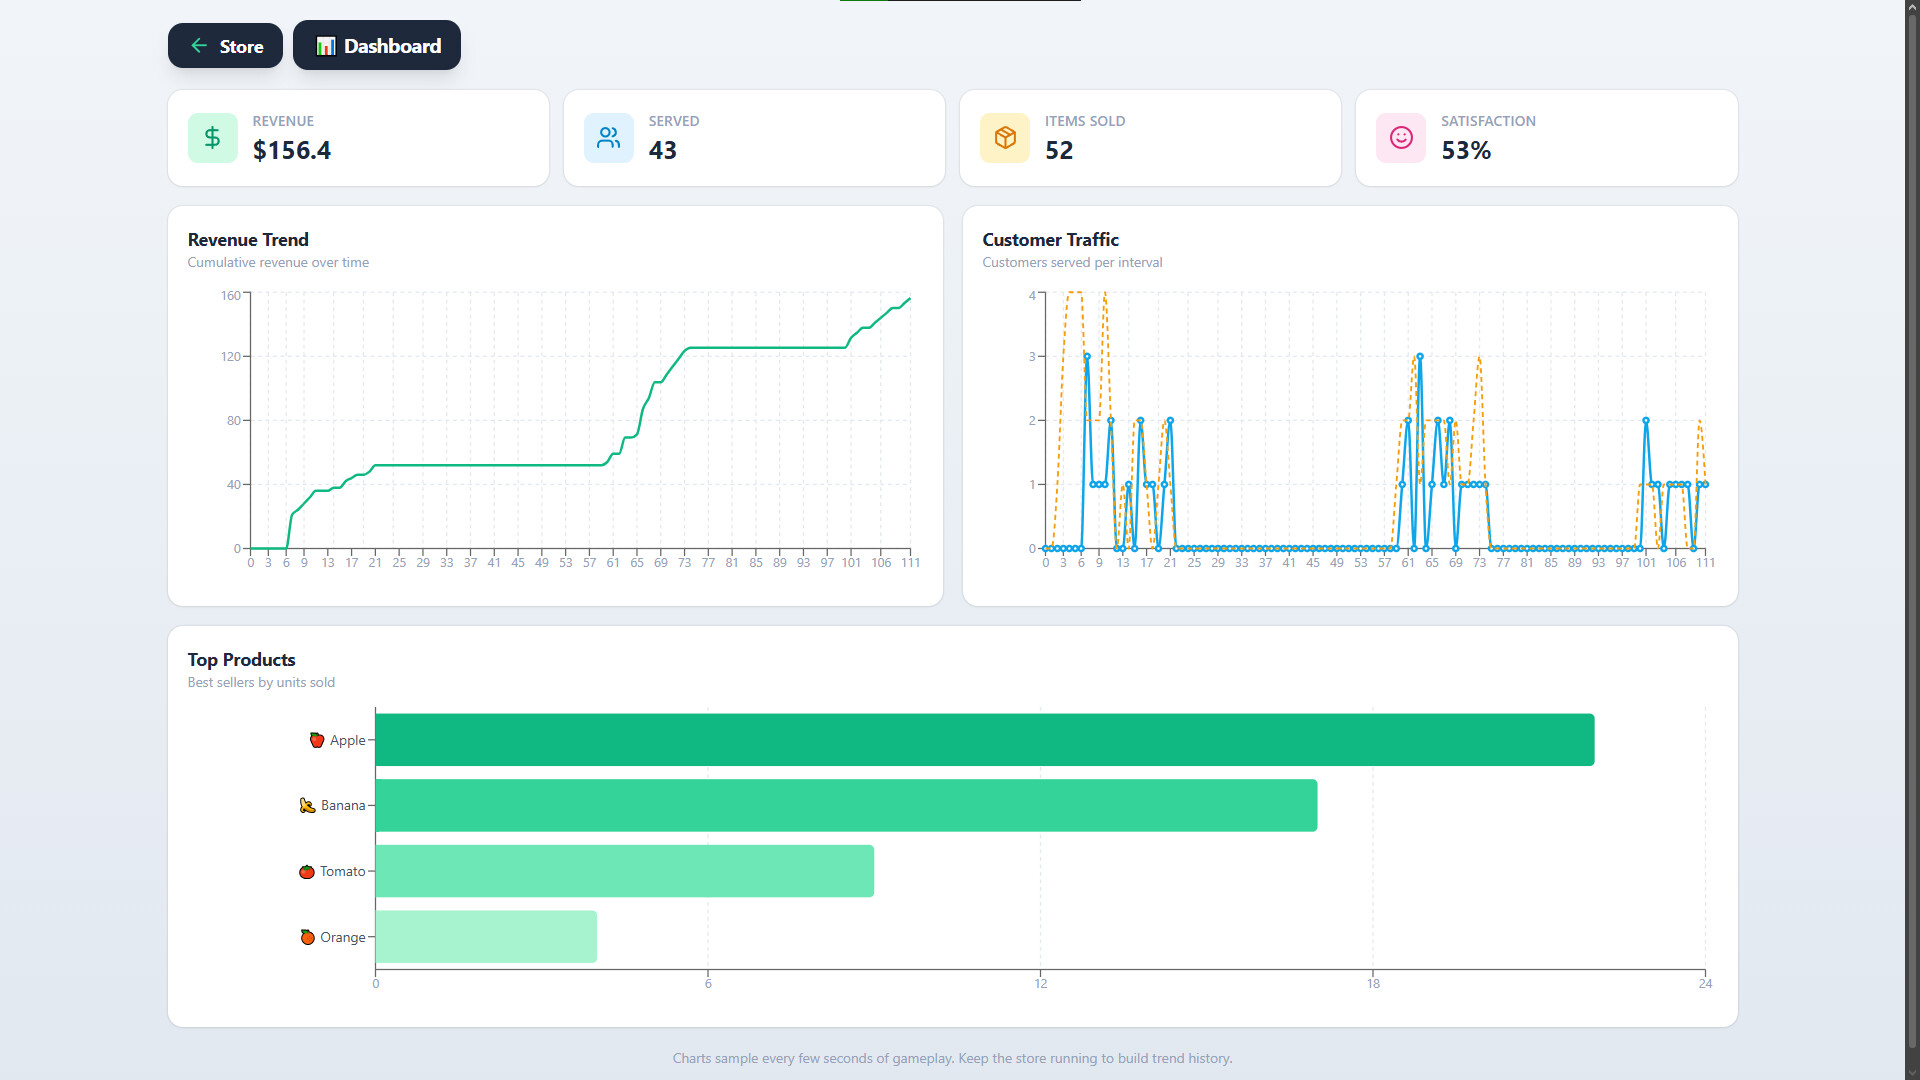Click the green dollar revenue icon
Screen dimensions: 1920x1080
point(212,138)
